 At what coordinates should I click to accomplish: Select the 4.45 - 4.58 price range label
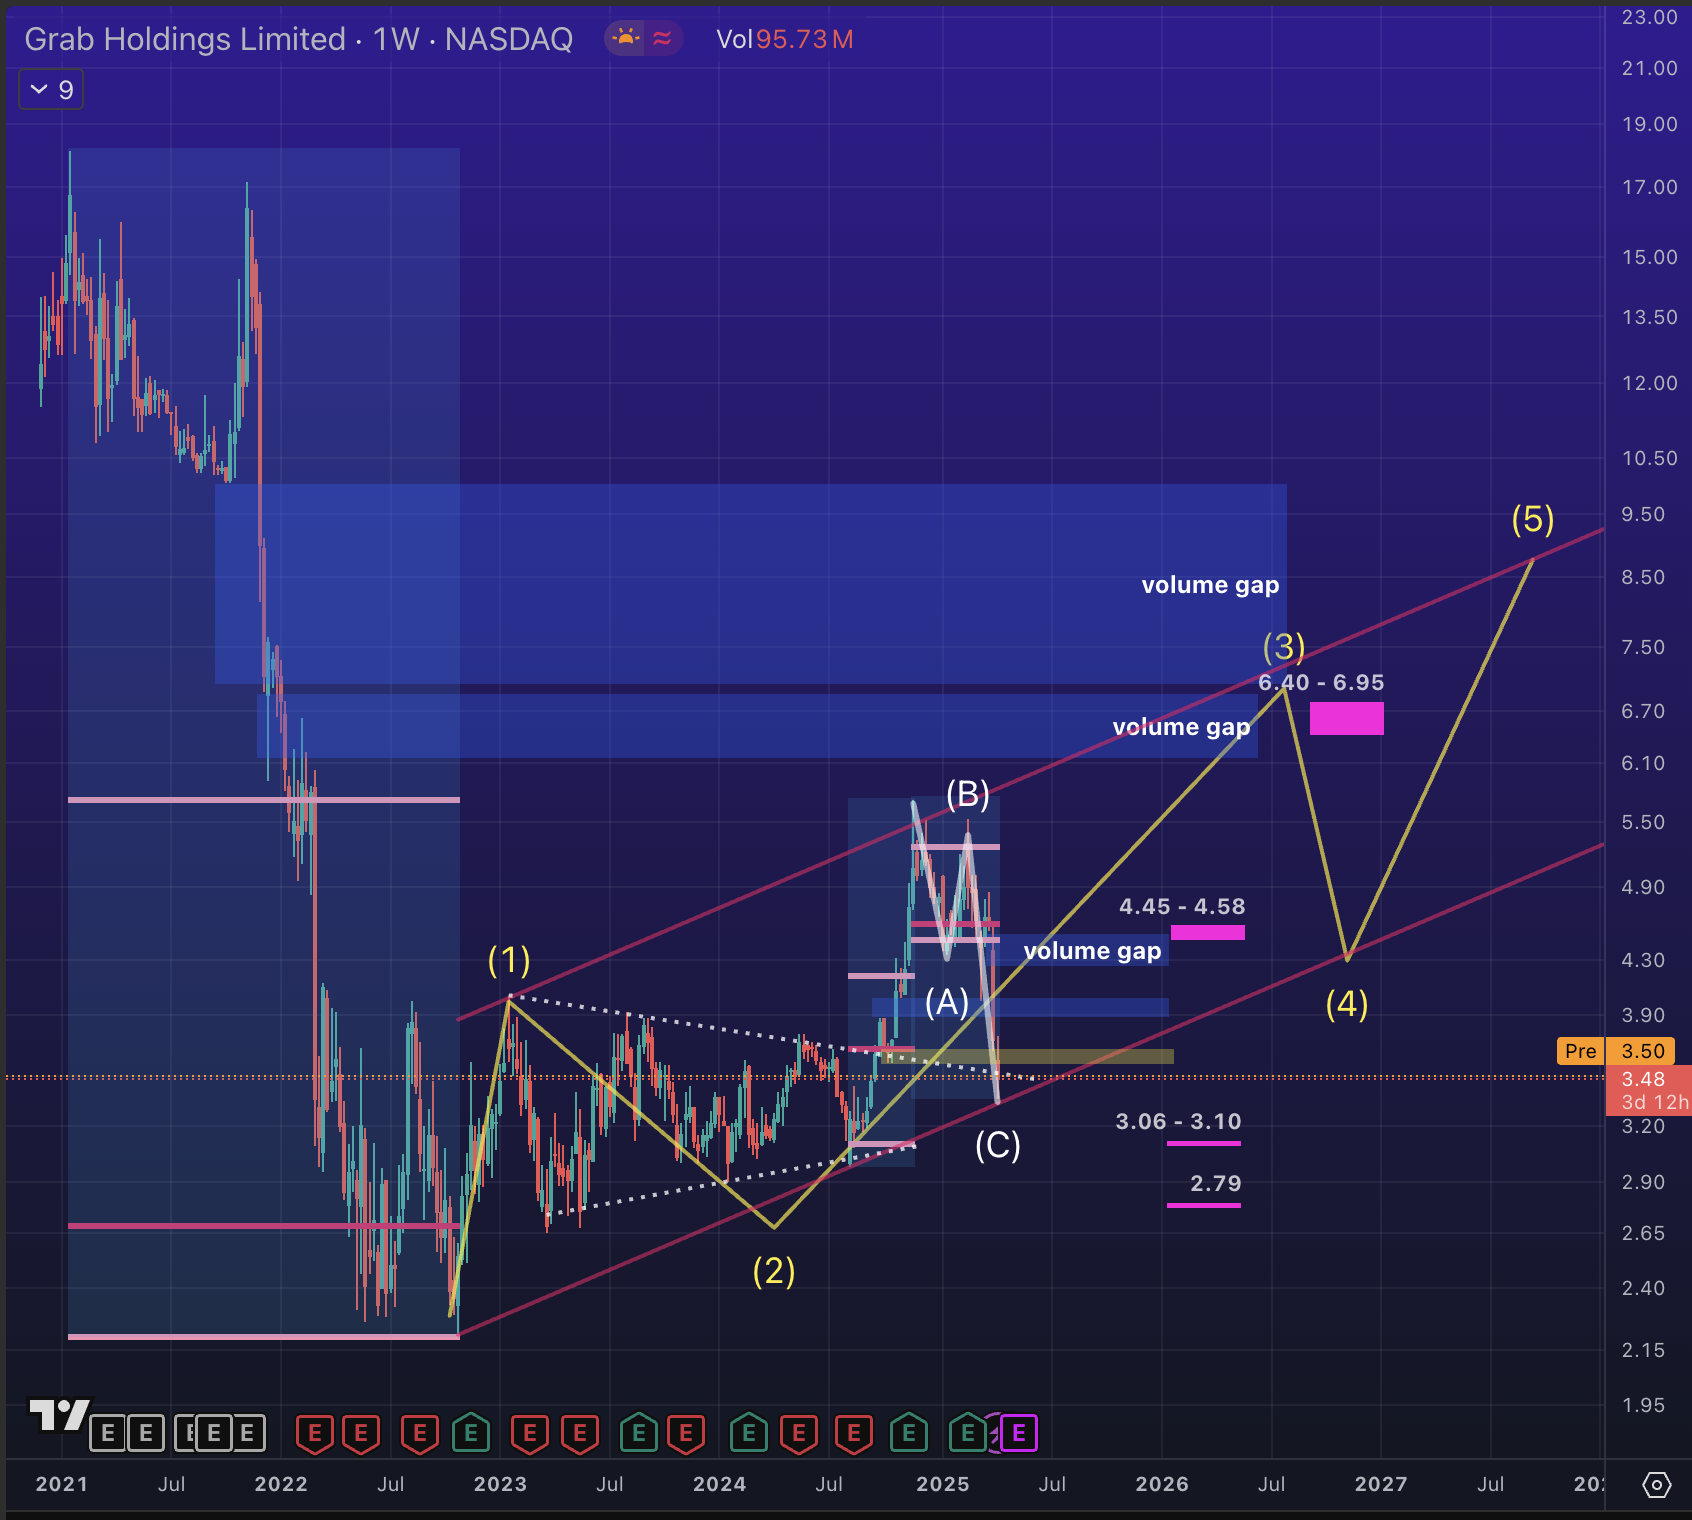pyautogui.click(x=1181, y=907)
